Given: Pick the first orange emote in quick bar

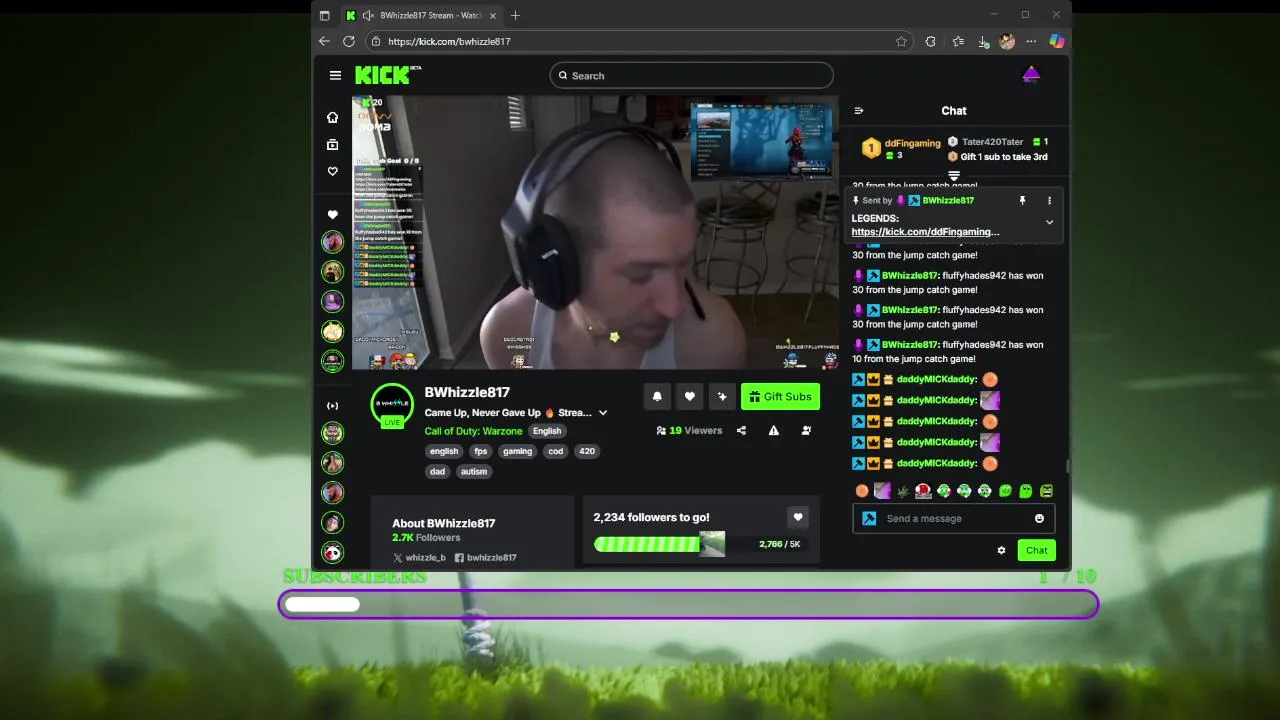Looking at the screenshot, I should point(862,491).
